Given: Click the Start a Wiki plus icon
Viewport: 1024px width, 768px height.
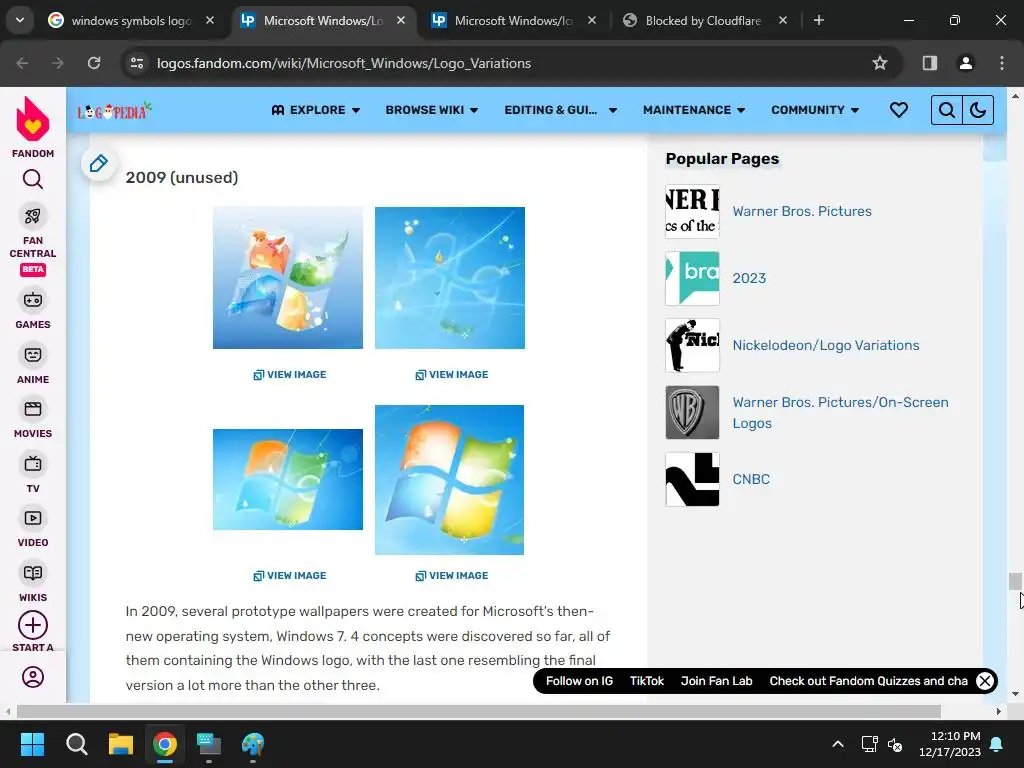Looking at the screenshot, I should pos(33,625).
